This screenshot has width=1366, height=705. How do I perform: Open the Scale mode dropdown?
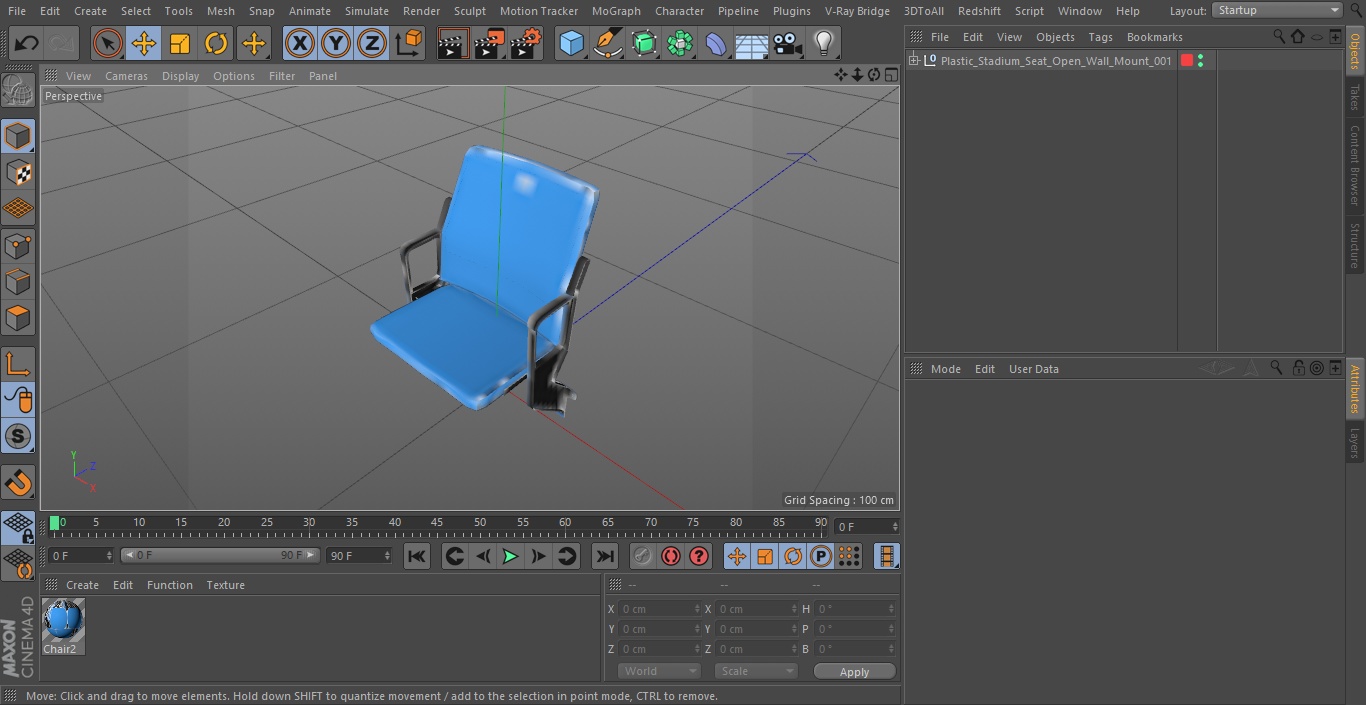[x=756, y=671]
